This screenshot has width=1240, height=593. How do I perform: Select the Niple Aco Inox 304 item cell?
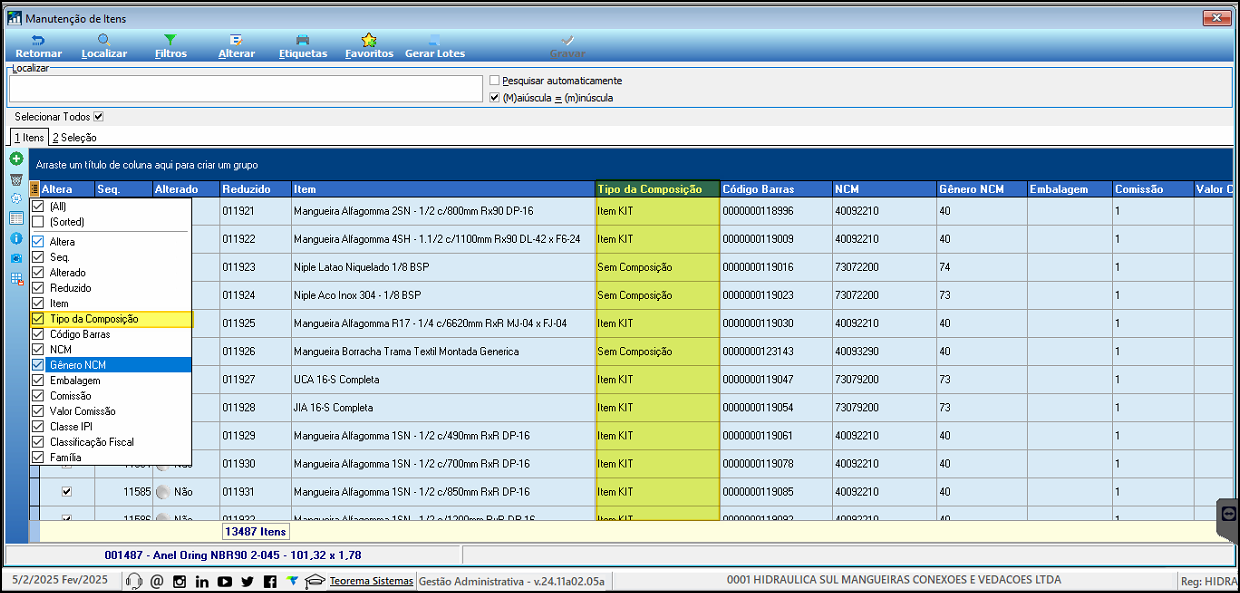click(443, 296)
